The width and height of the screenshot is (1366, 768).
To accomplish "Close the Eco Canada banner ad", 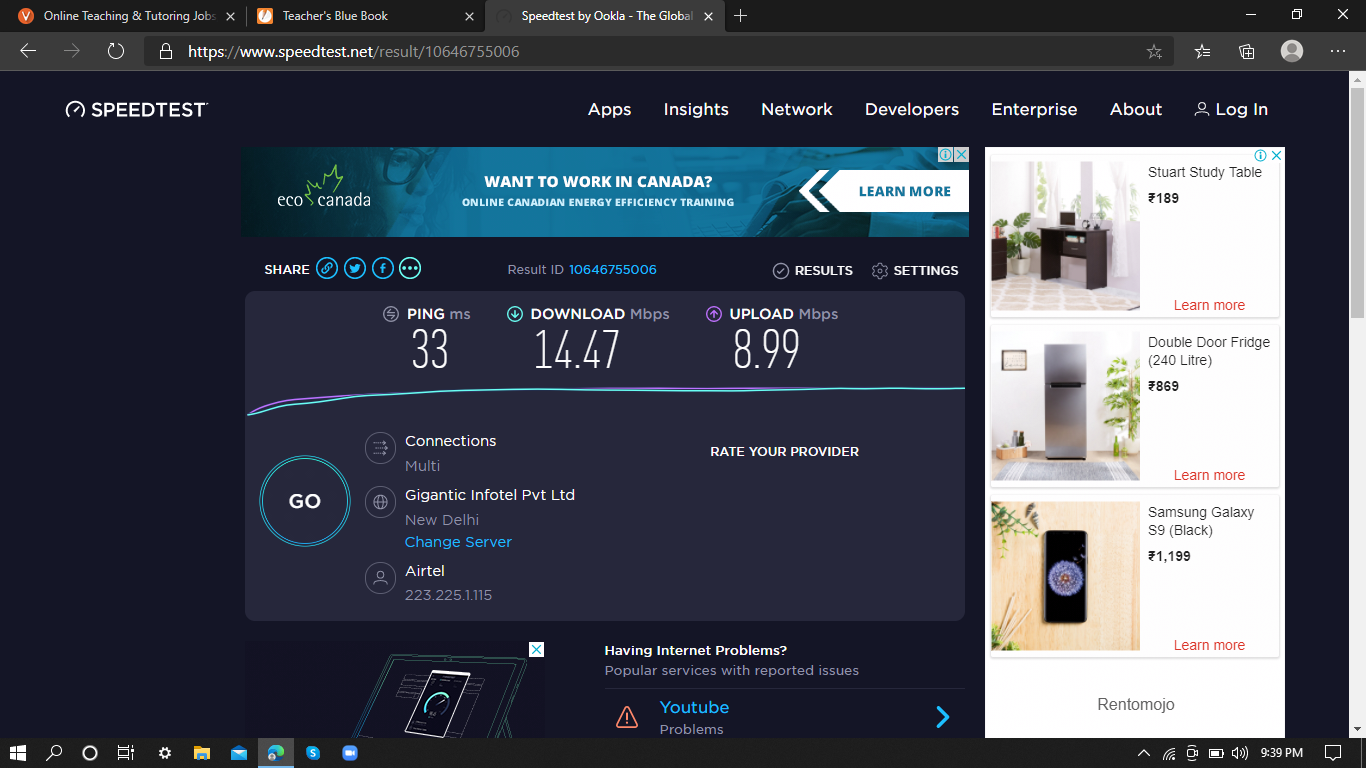I will [x=961, y=155].
